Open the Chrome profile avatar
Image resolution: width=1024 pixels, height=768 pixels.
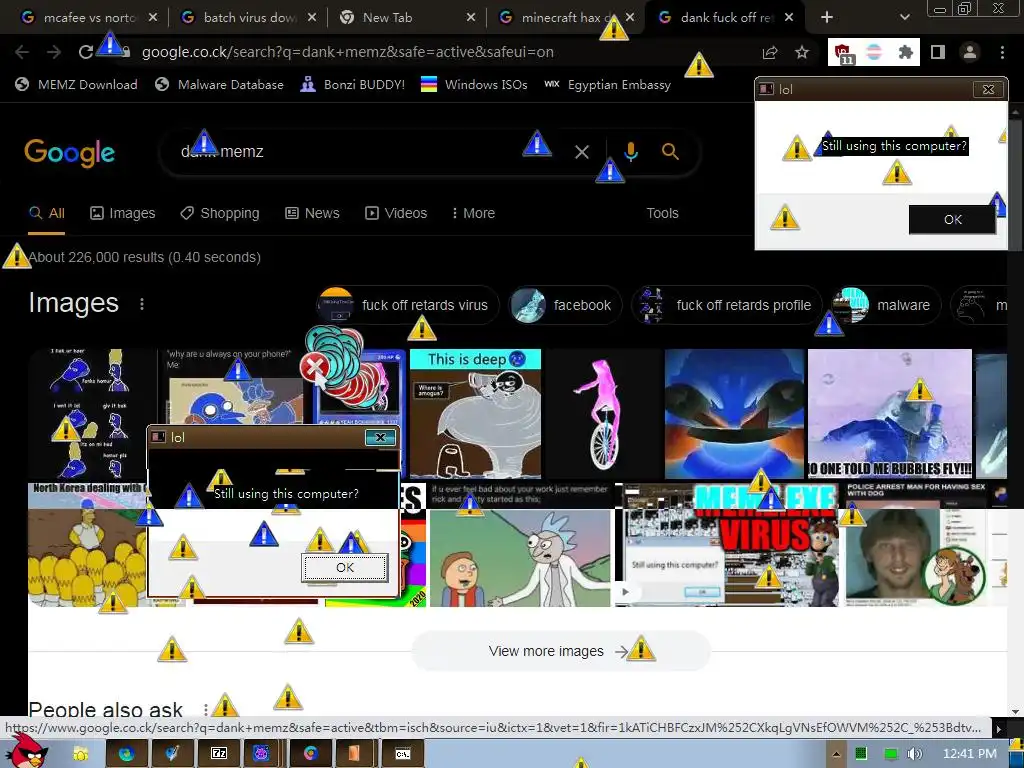970,52
